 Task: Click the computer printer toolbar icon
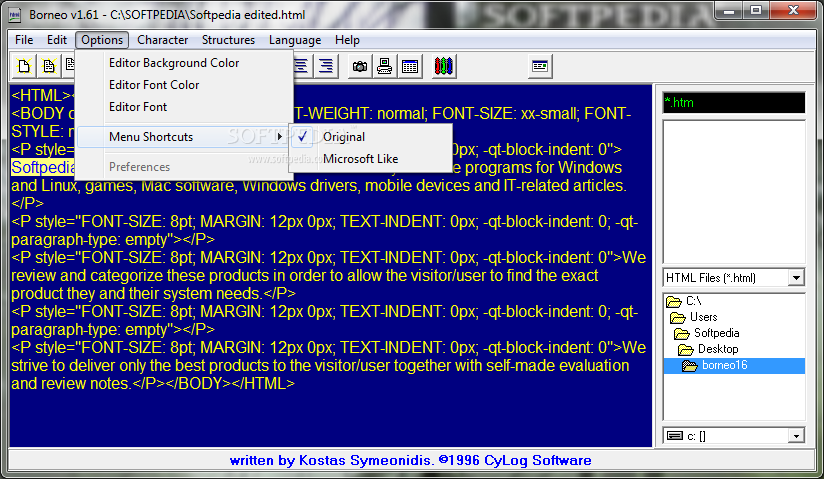pyautogui.click(x=385, y=66)
